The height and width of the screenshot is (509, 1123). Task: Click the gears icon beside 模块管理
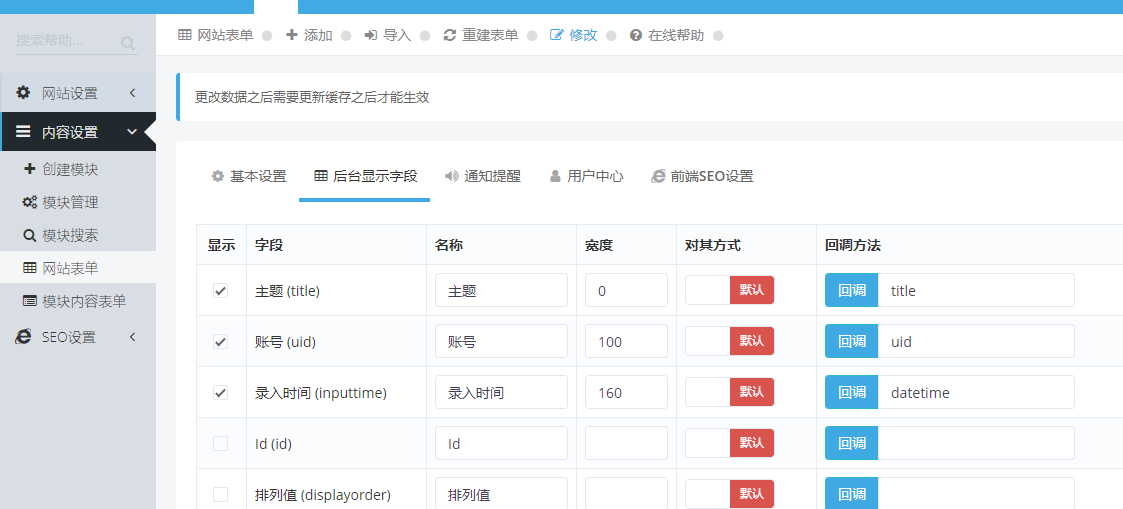point(29,203)
